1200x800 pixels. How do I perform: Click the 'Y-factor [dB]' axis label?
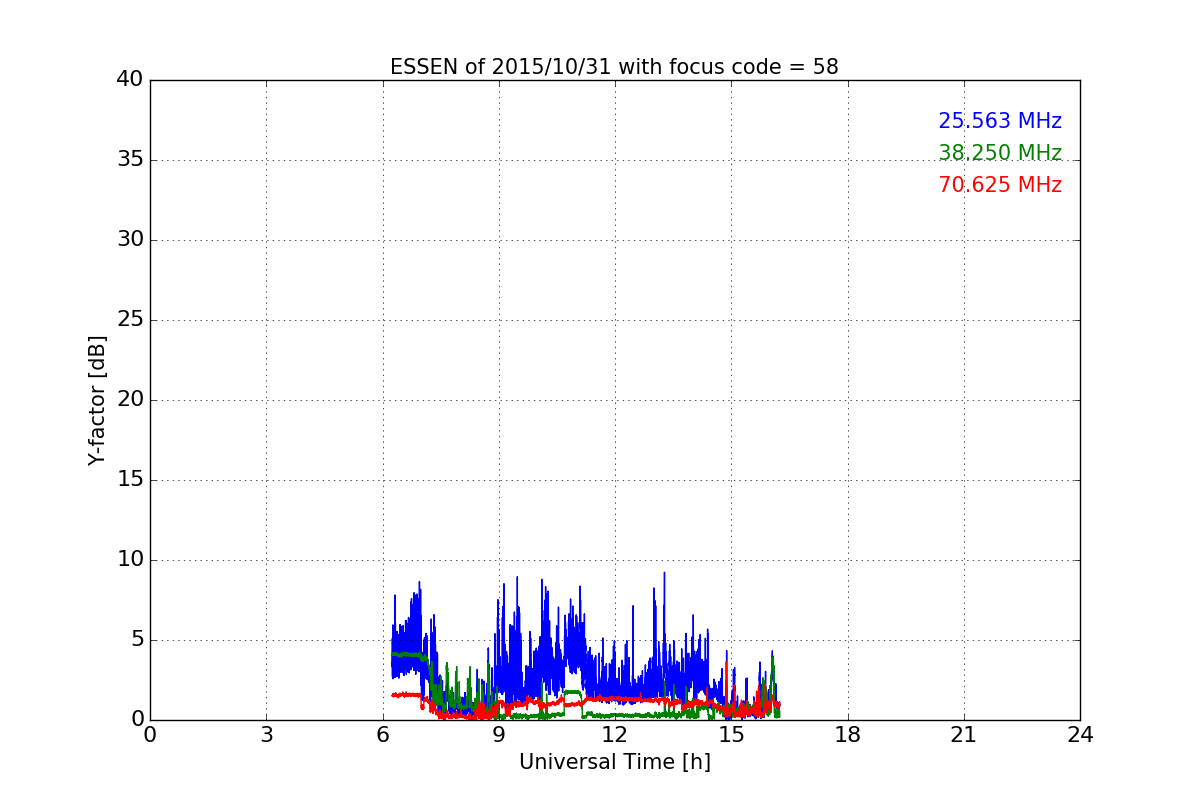97,400
